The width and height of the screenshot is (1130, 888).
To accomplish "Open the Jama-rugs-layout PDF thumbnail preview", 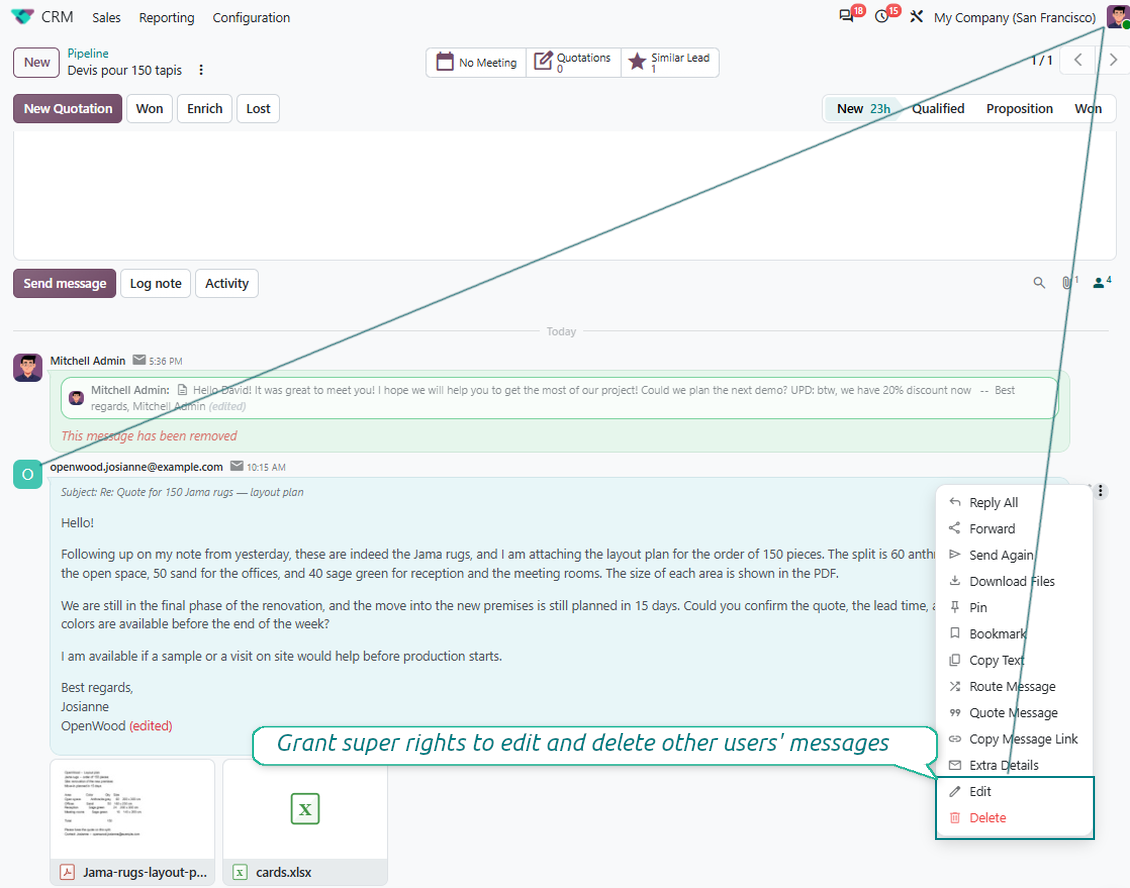I will [x=133, y=808].
